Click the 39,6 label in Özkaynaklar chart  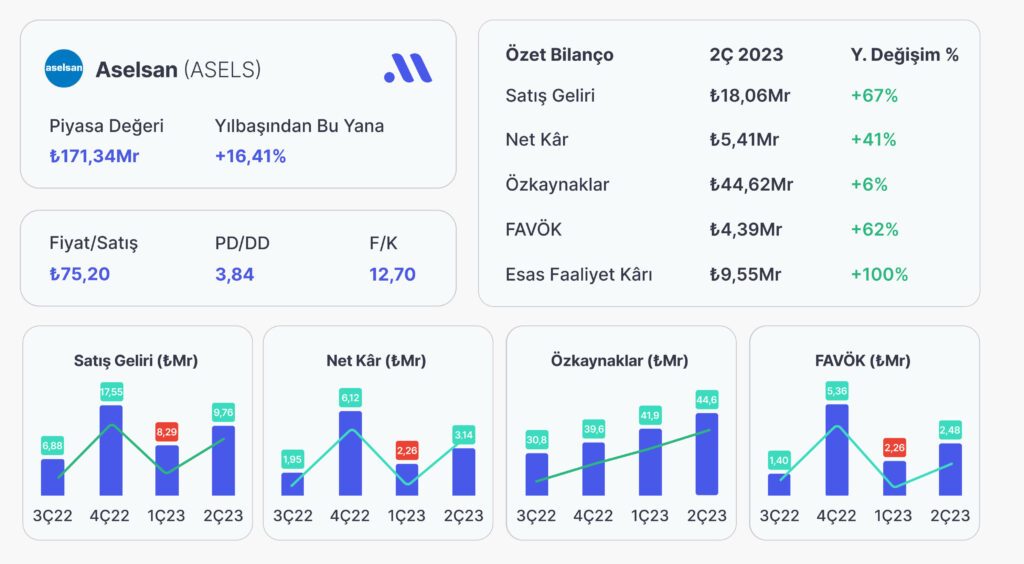tap(594, 429)
